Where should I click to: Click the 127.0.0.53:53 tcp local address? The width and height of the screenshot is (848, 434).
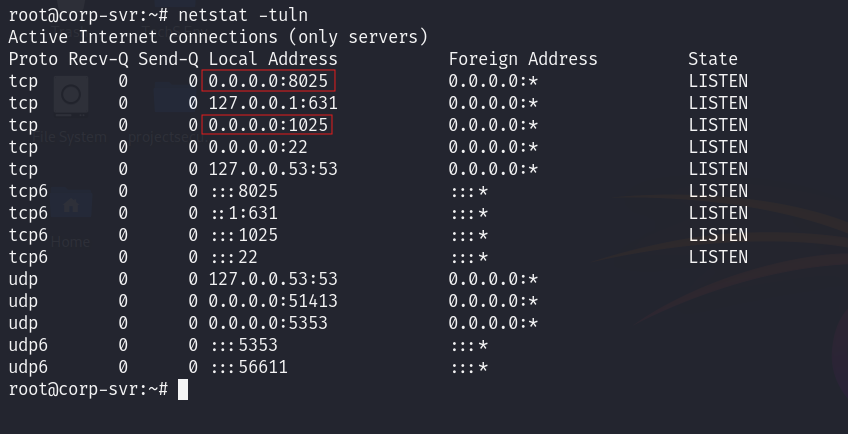pos(273,169)
